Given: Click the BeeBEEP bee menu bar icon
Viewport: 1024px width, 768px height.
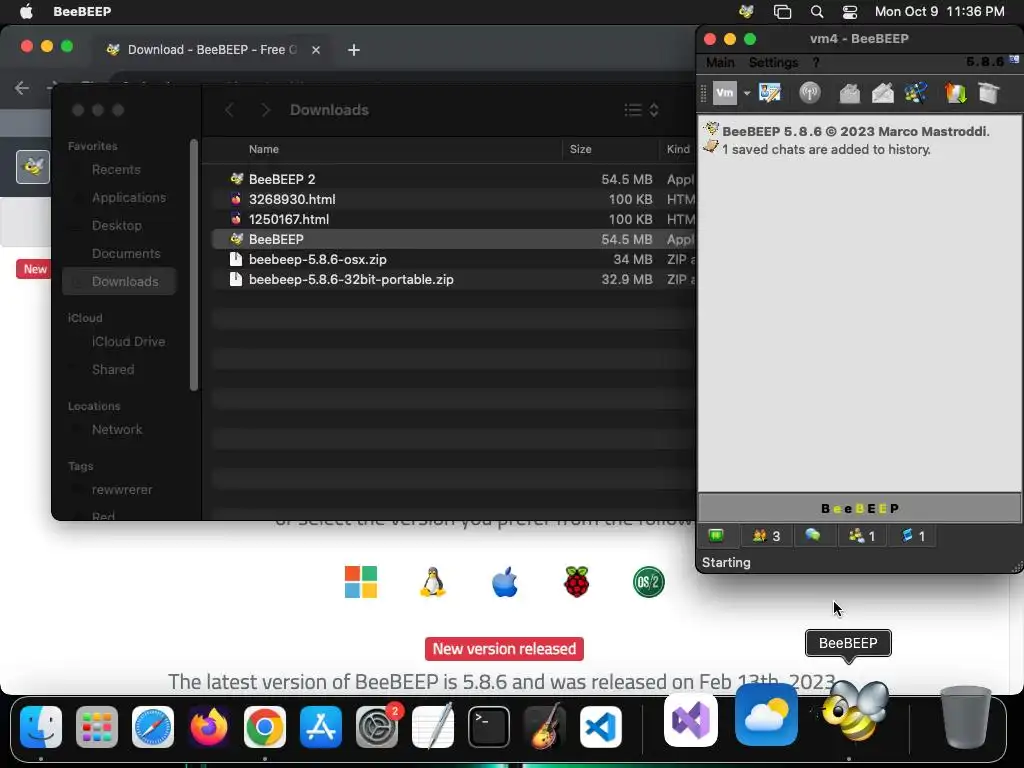Looking at the screenshot, I should [x=746, y=12].
